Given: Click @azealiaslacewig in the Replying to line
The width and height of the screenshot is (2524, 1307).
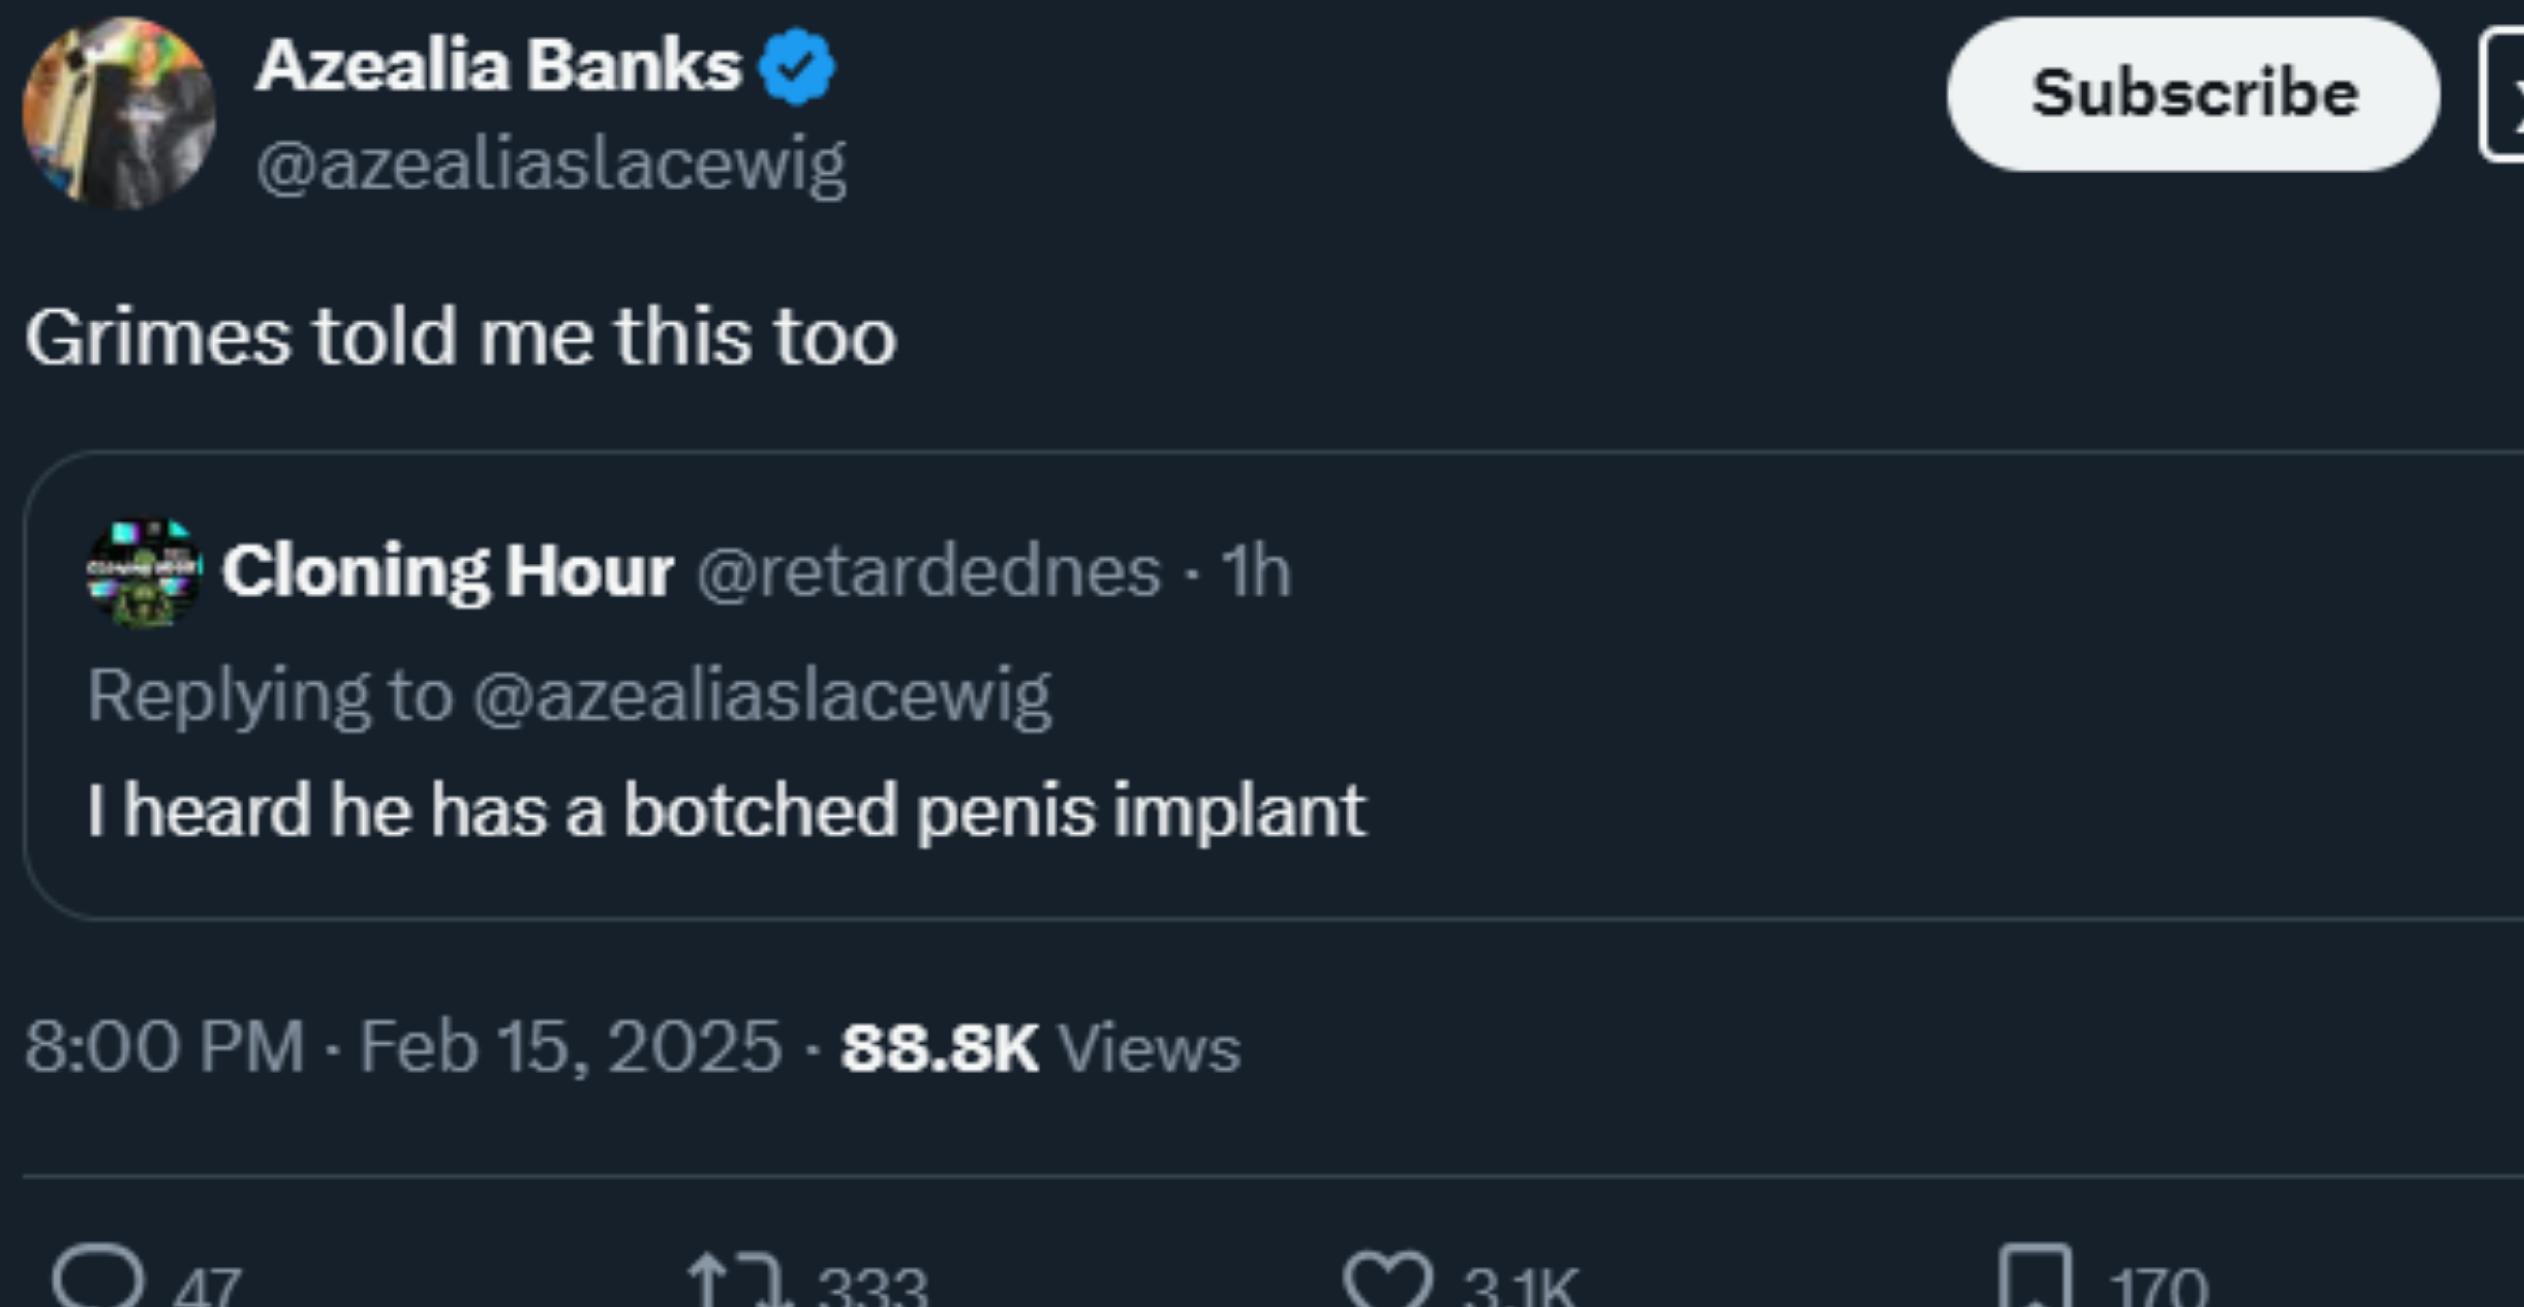Looking at the screenshot, I should click(x=762, y=695).
